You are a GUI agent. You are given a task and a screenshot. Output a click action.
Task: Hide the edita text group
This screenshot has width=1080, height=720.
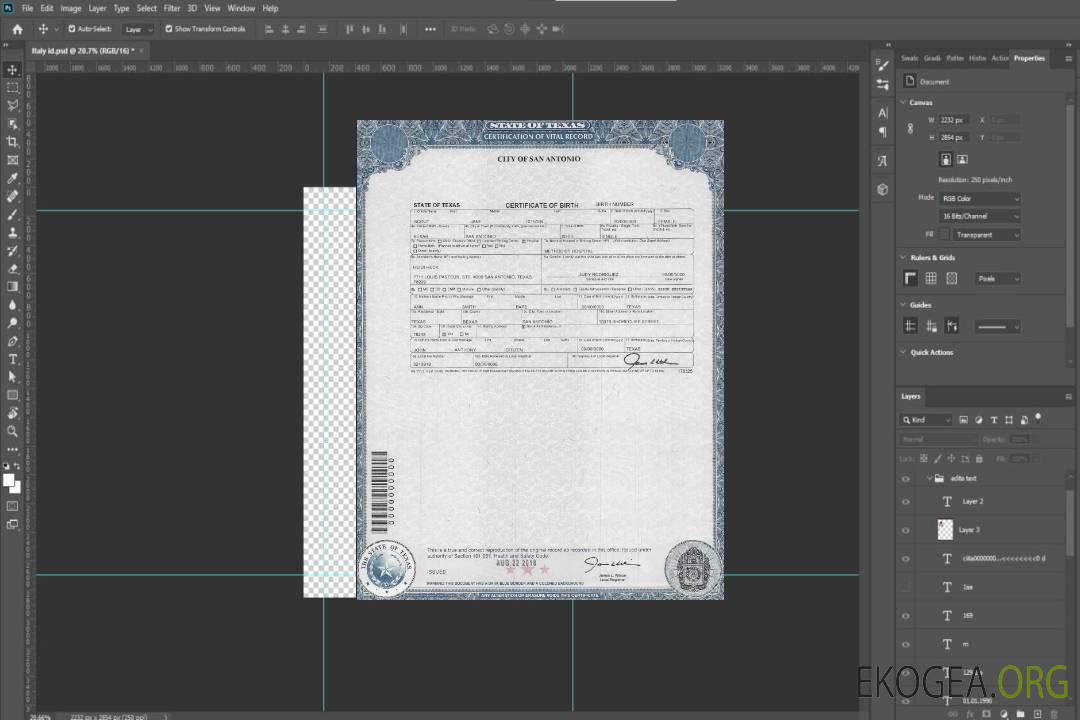click(x=906, y=479)
